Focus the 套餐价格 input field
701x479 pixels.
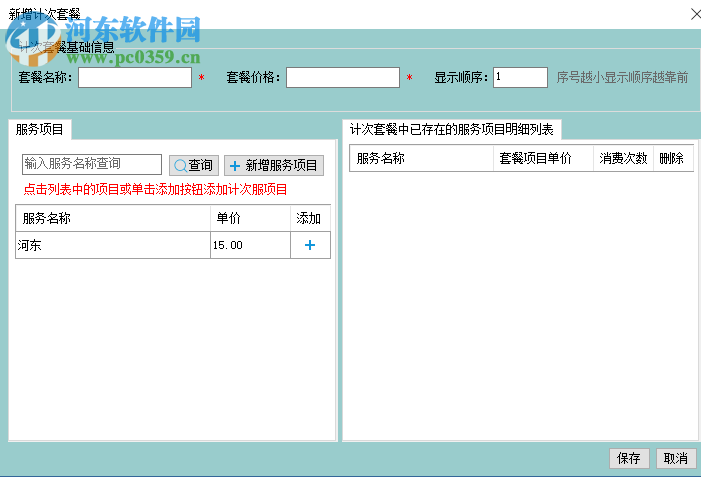[x=343, y=77]
